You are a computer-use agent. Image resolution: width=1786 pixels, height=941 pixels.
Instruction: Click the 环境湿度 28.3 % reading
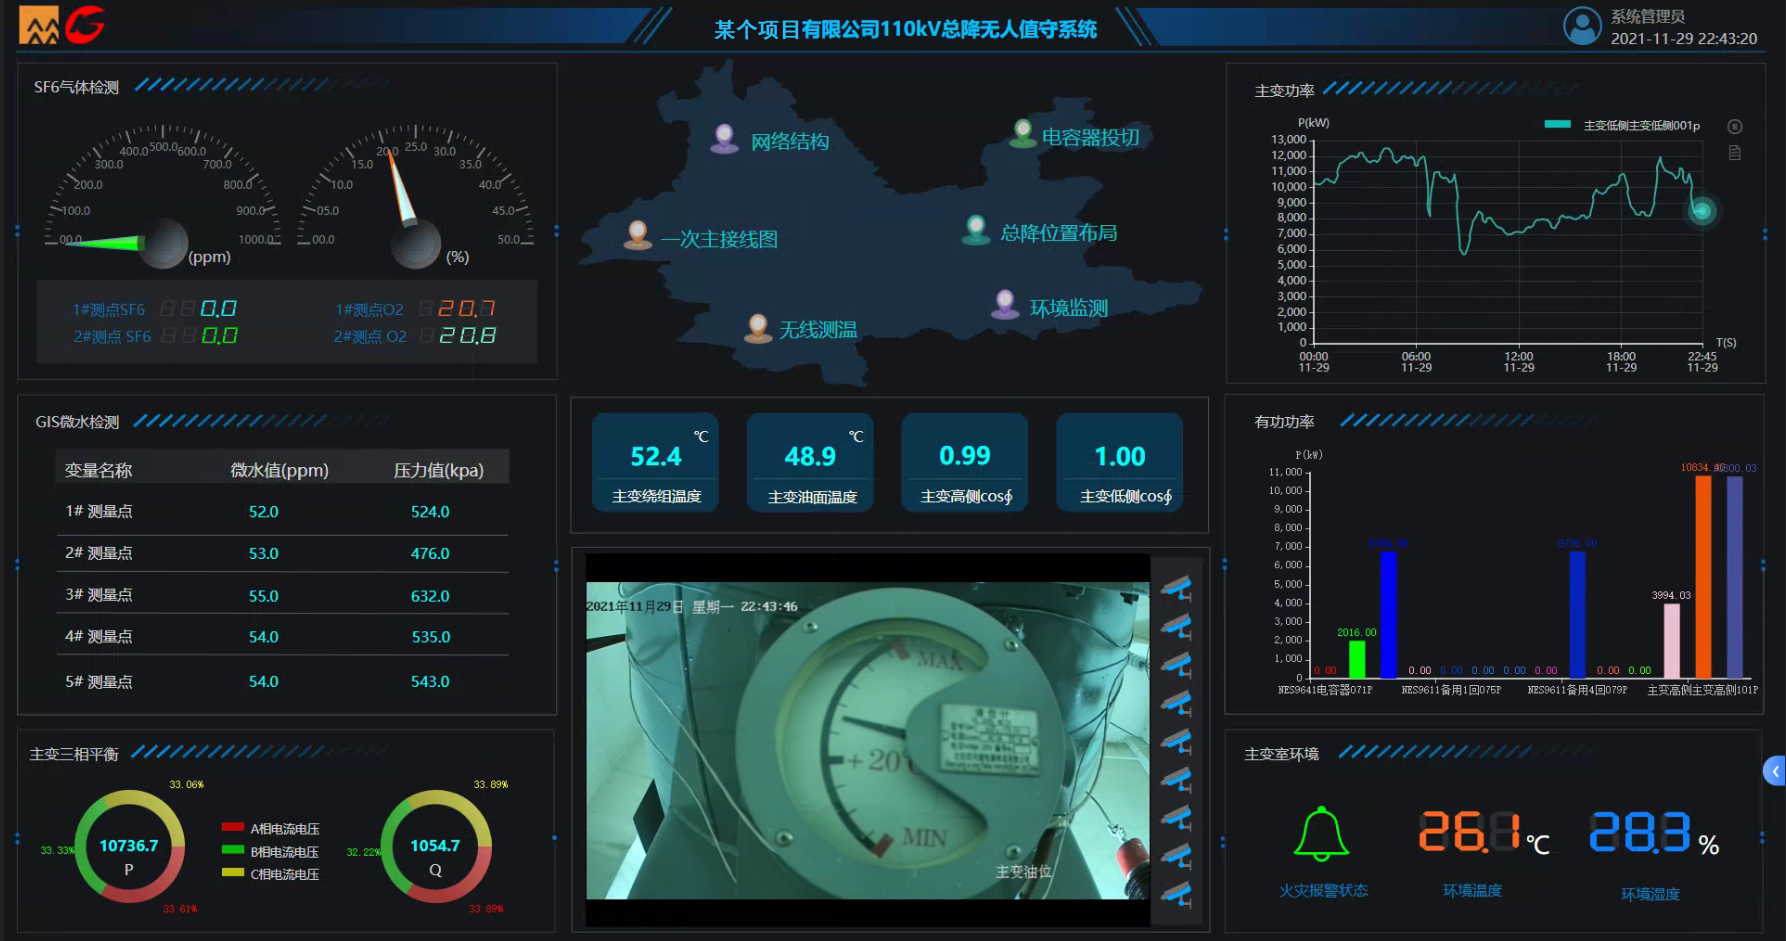pos(1654,832)
